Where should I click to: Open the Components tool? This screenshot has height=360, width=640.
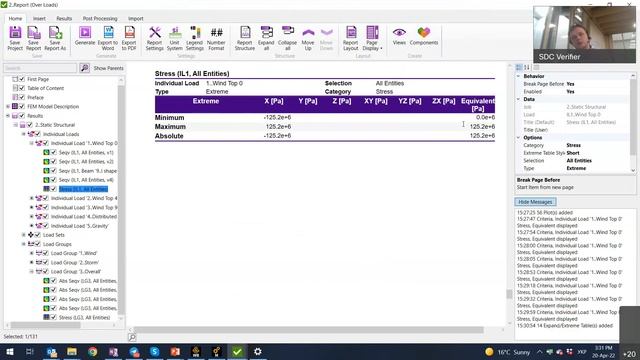tap(424, 36)
